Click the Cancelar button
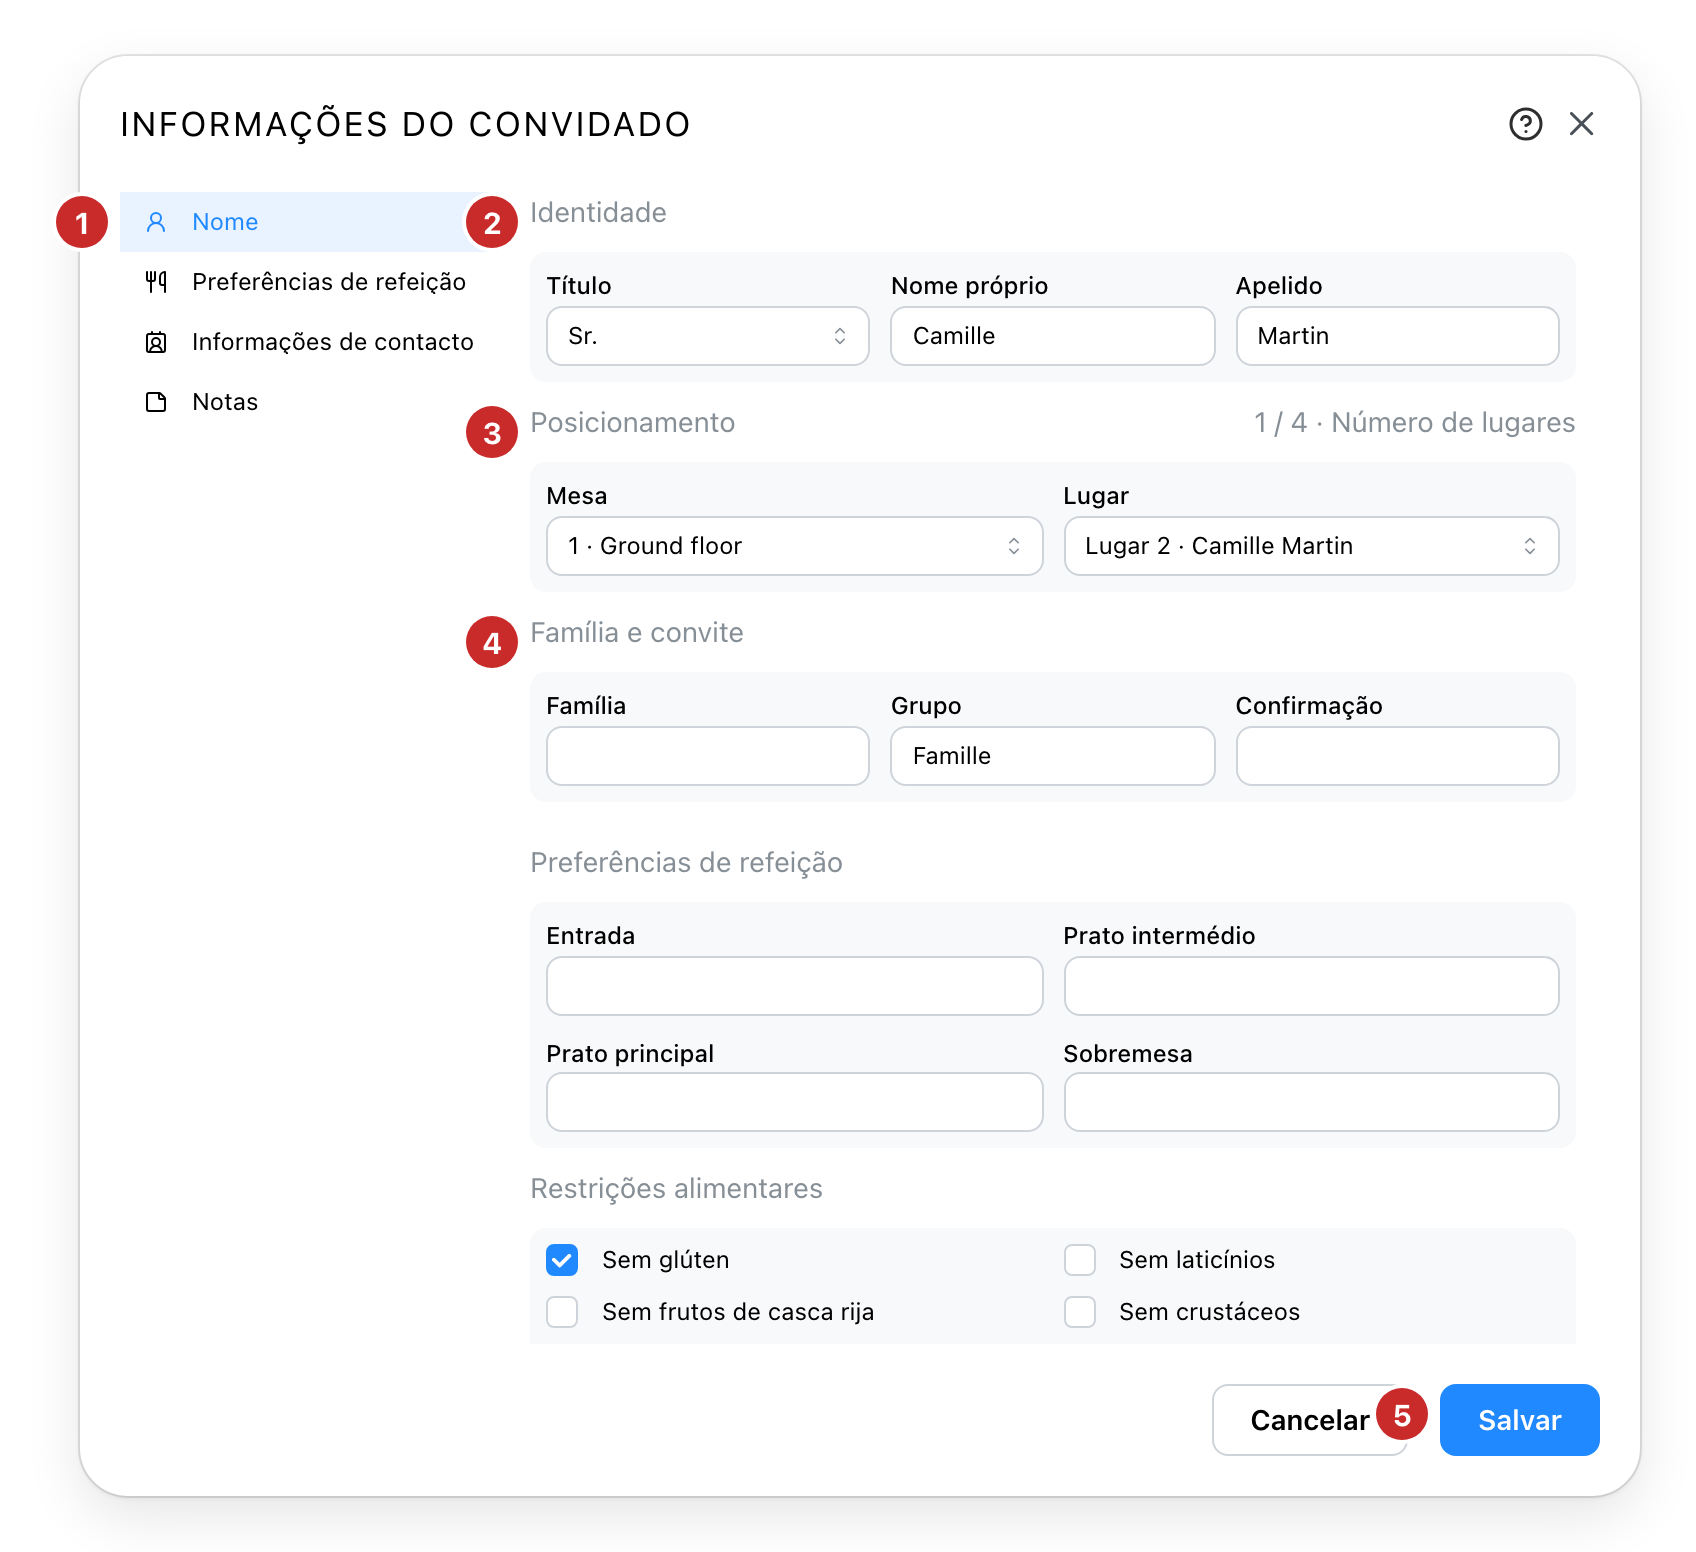The image size is (1696, 1552). point(1310,1420)
